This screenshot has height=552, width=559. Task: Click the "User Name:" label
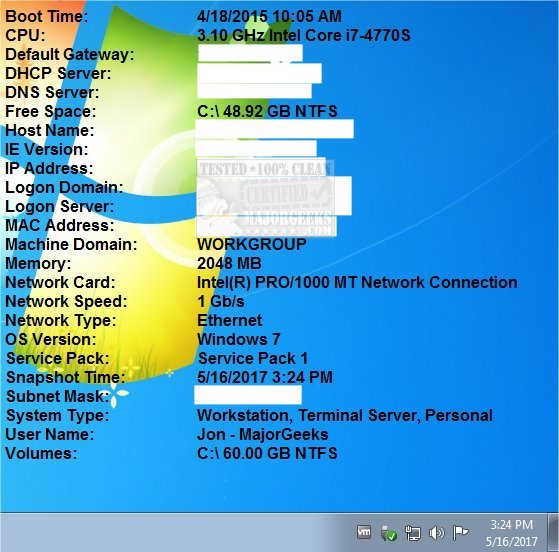(50, 434)
